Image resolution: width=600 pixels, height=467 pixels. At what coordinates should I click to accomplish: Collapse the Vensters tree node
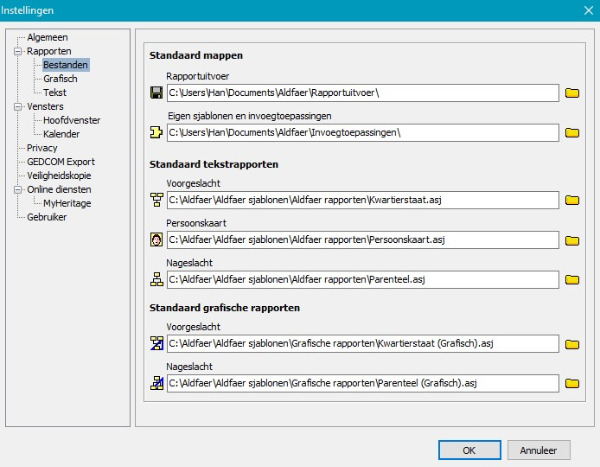click(x=17, y=106)
